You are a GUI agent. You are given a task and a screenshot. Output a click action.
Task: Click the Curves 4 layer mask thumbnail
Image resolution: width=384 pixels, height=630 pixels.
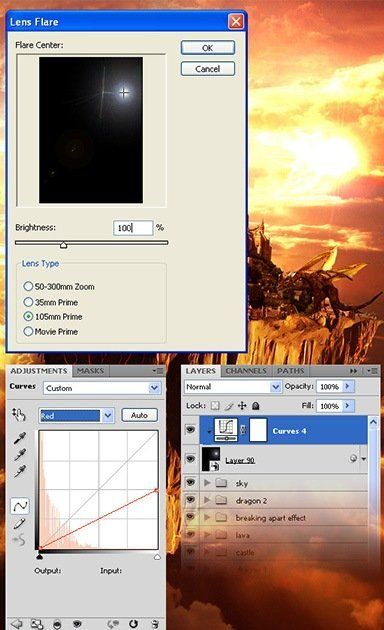(258, 430)
